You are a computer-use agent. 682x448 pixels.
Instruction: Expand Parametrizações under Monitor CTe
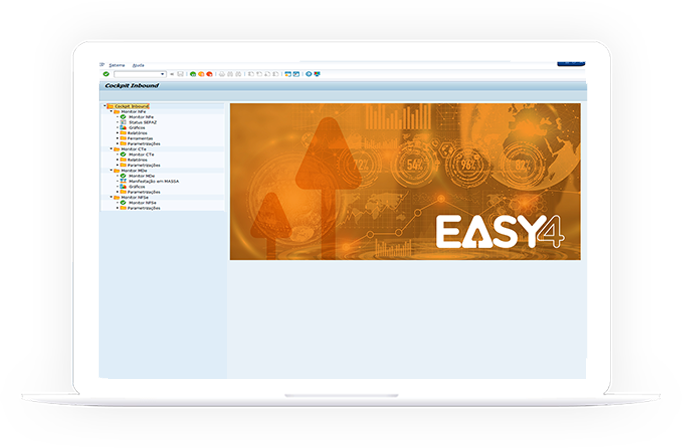tap(117, 165)
